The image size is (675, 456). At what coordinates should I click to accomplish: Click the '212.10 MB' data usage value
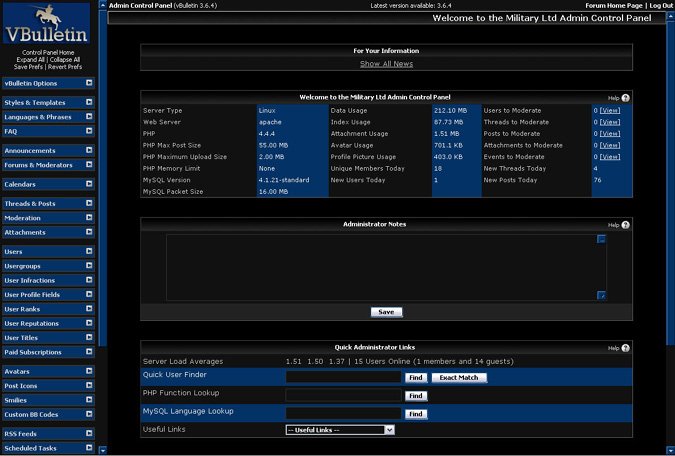pos(450,111)
